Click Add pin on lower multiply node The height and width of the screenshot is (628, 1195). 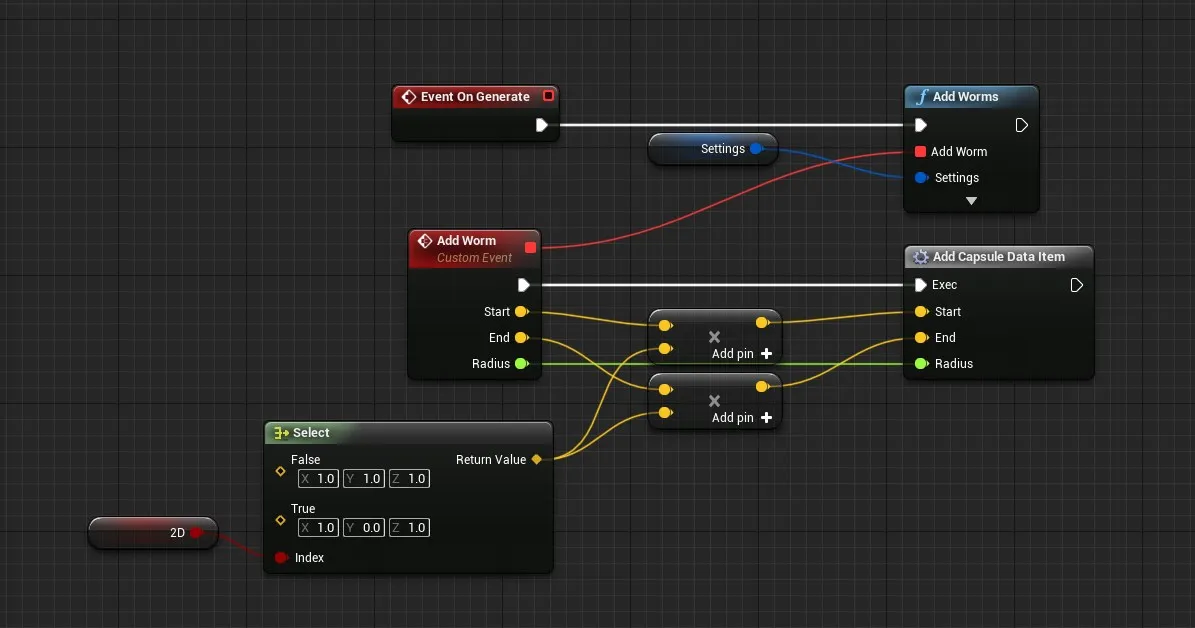(x=741, y=418)
